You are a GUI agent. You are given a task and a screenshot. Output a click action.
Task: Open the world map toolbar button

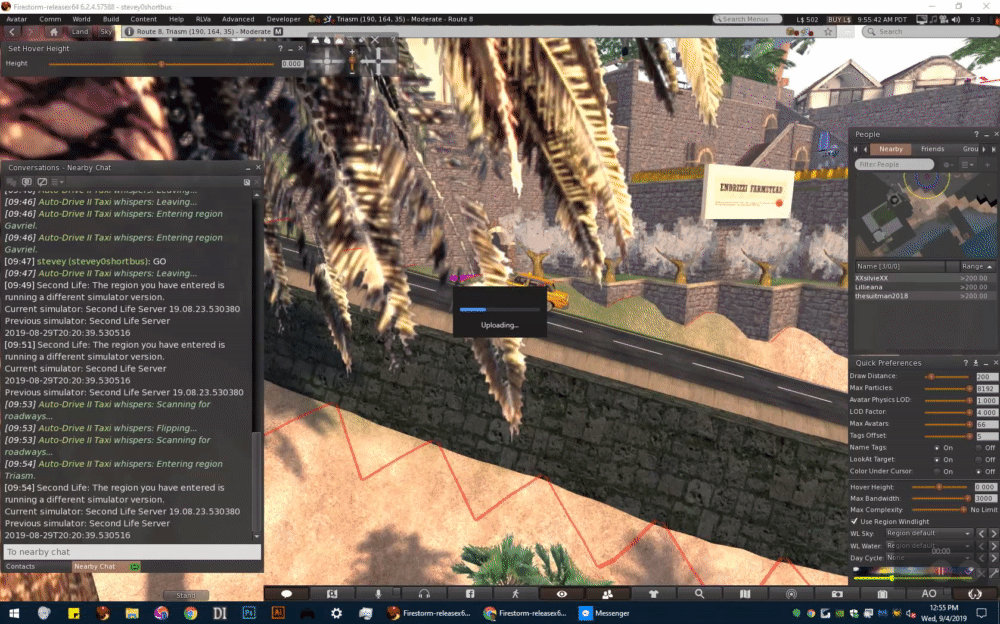745,593
